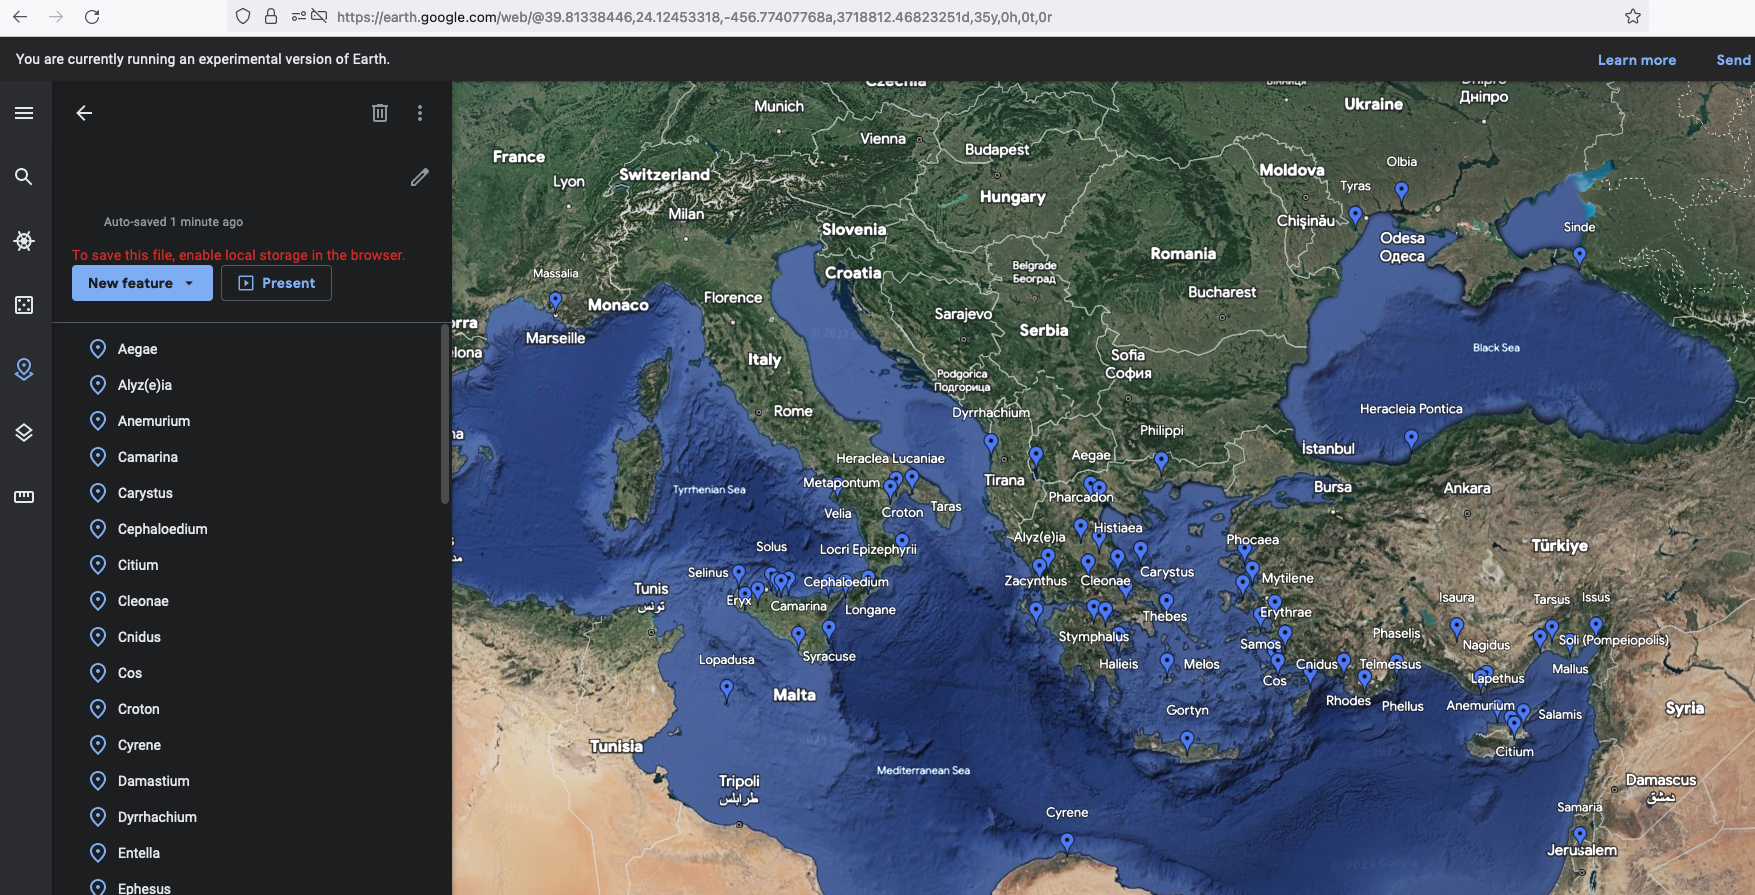1755x895 pixels.
Task: Choose Dyrrhachium from the list
Action: pos(157,817)
